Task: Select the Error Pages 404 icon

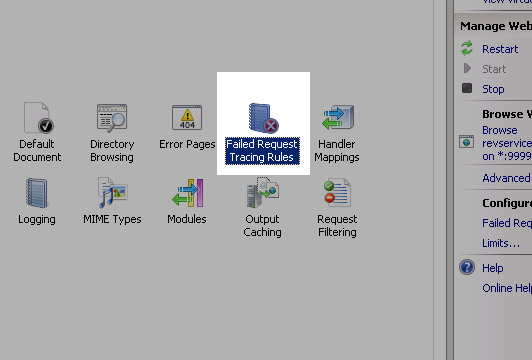Action: [x=187, y=117]
